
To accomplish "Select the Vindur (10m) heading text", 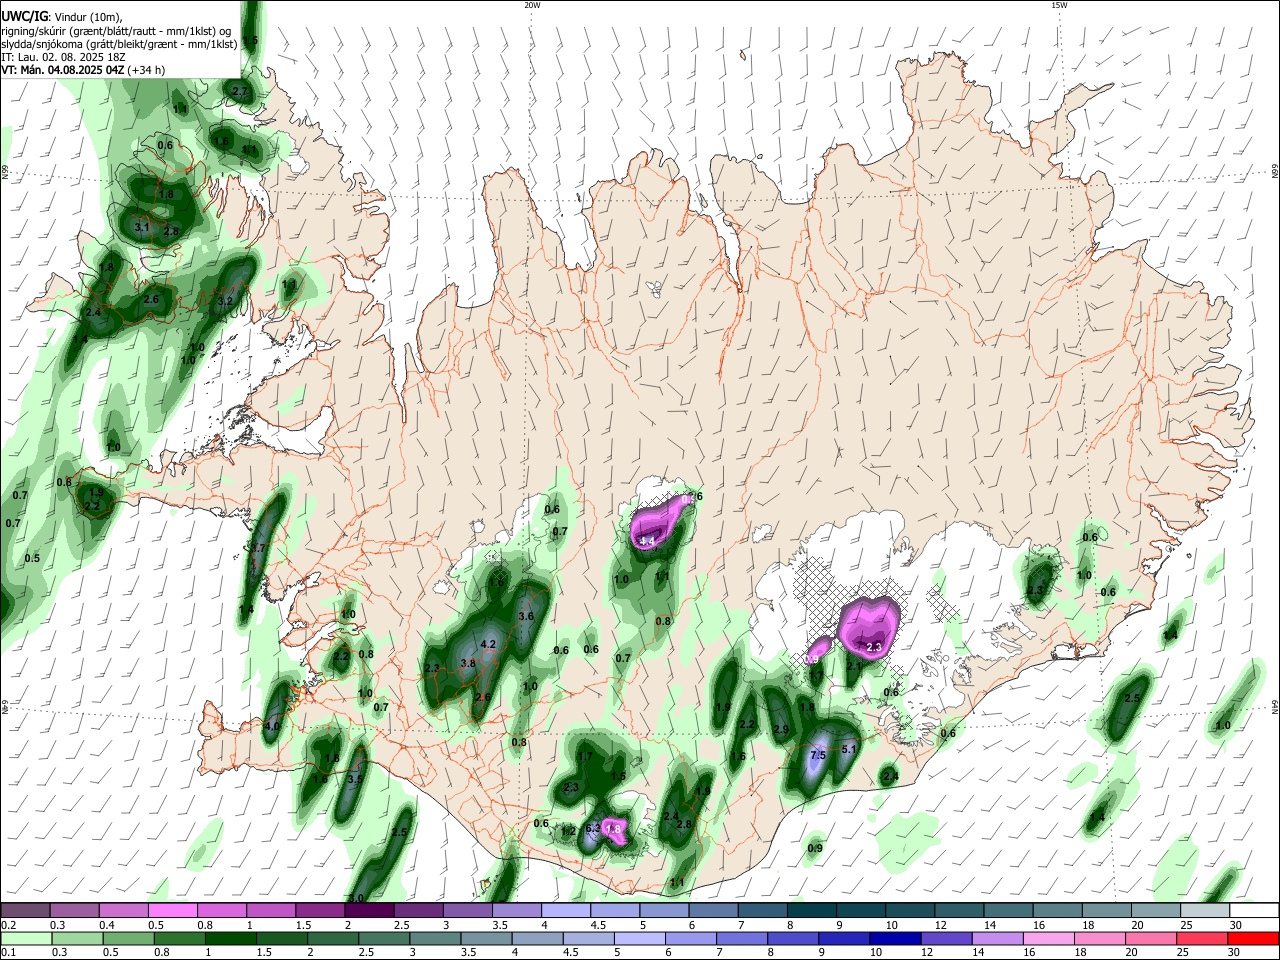I will coord(87,17).
